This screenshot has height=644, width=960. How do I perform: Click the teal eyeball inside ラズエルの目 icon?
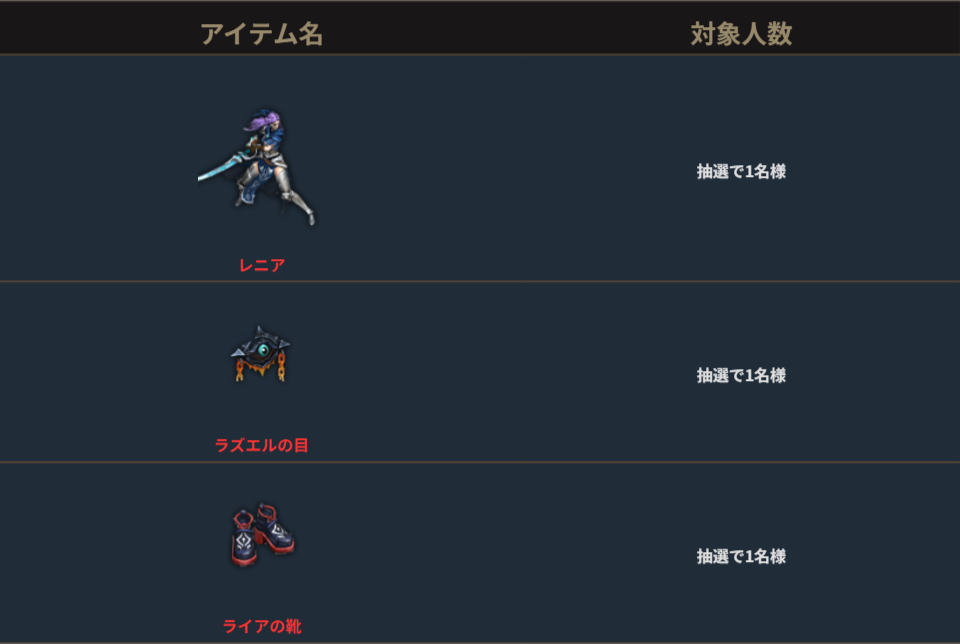tap(263, 350)
